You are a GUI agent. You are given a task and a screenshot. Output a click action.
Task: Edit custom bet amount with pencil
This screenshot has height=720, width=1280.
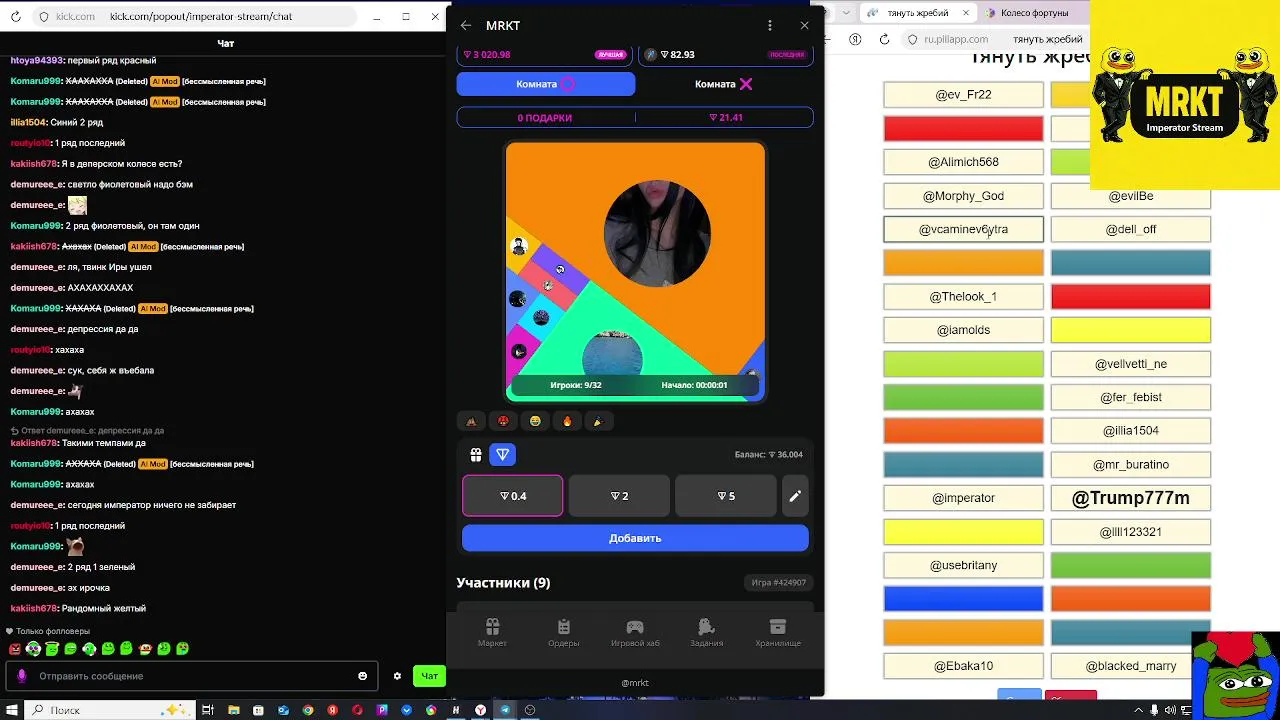795,496
